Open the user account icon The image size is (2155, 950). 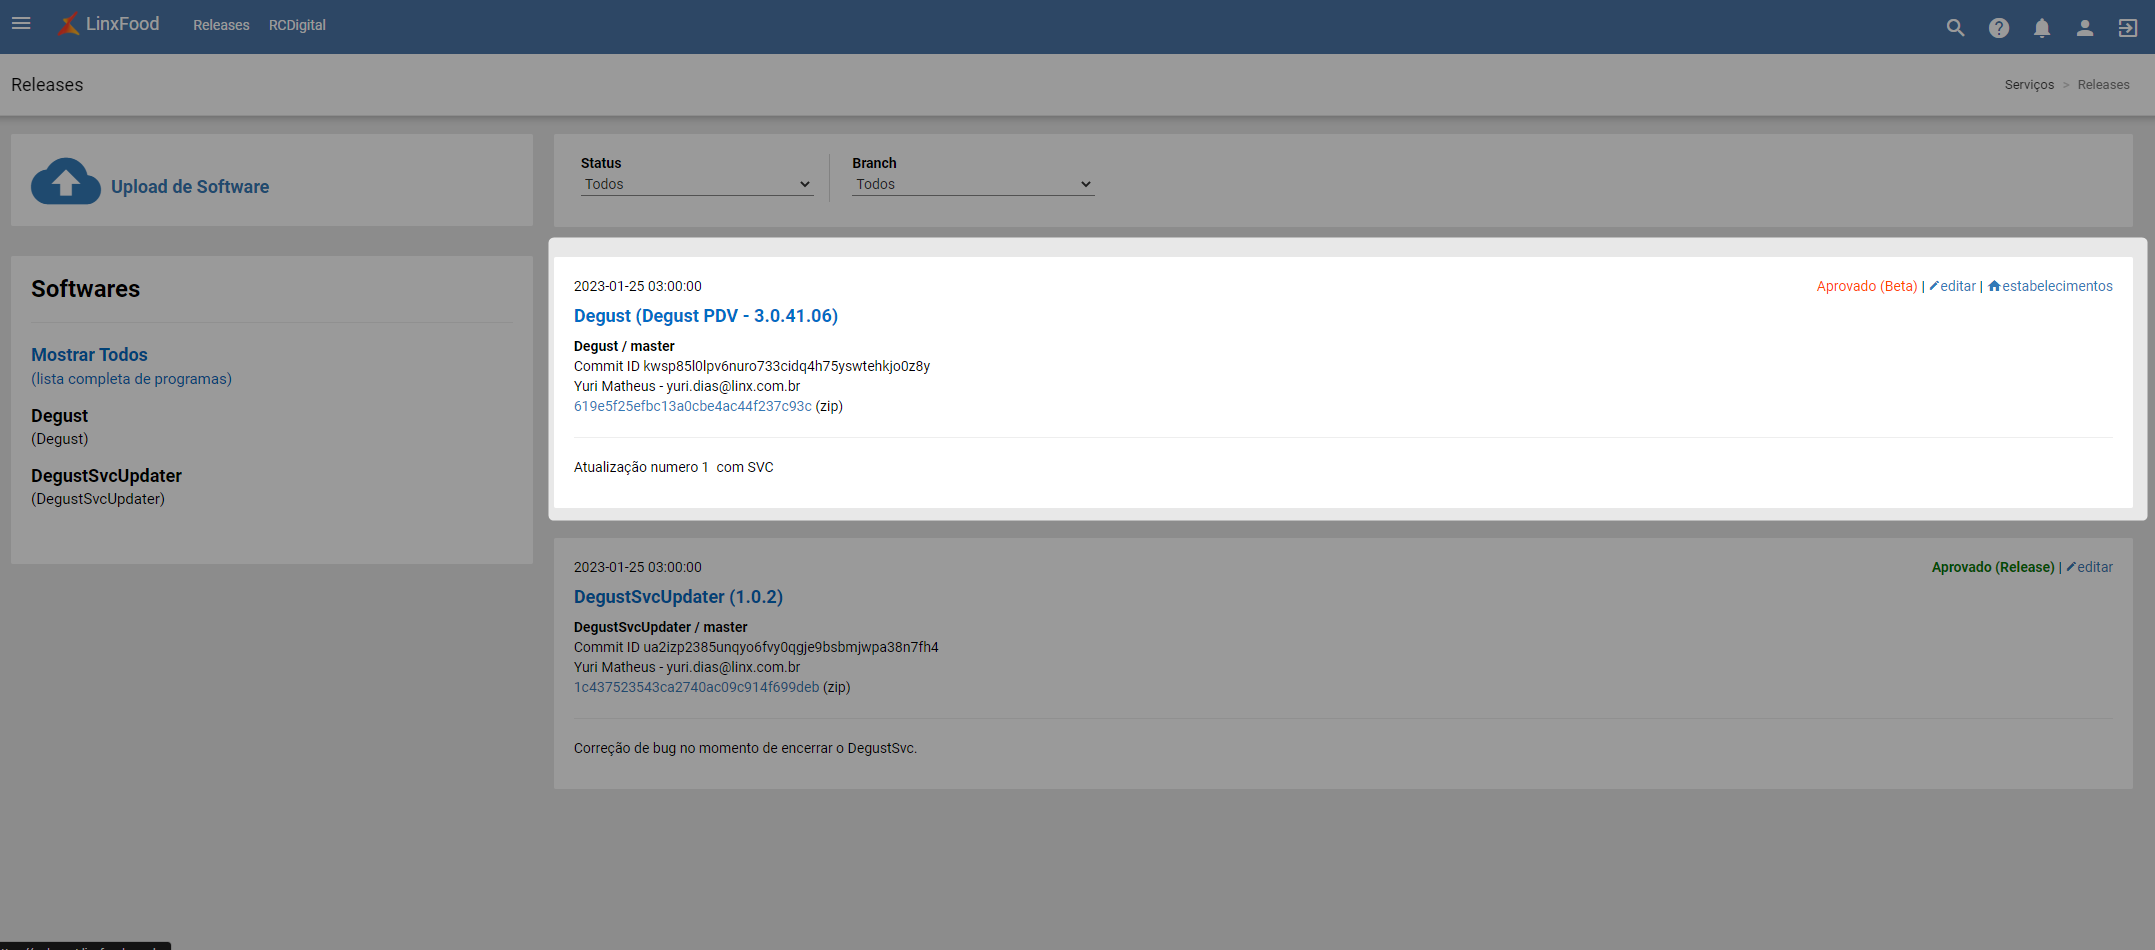(2084, 28)
